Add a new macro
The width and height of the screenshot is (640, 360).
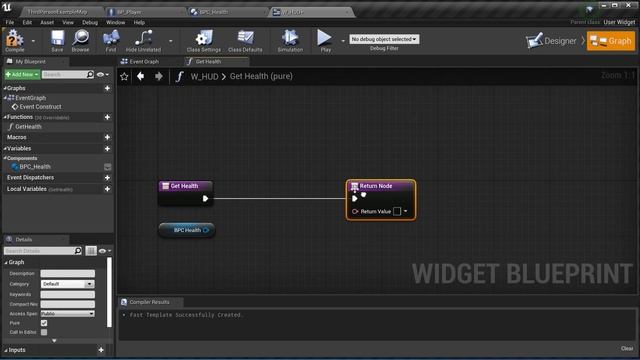pyautogui.click(x=107, y=137)
